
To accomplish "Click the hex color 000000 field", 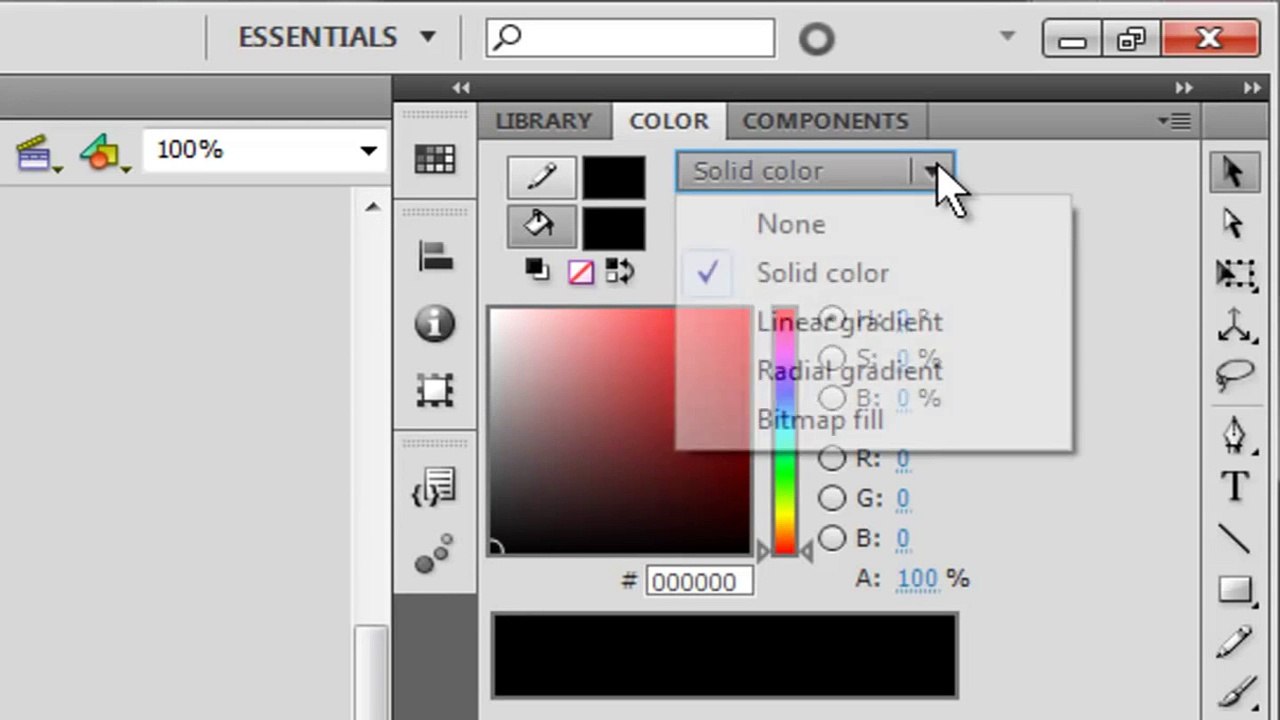I will 699,581.
